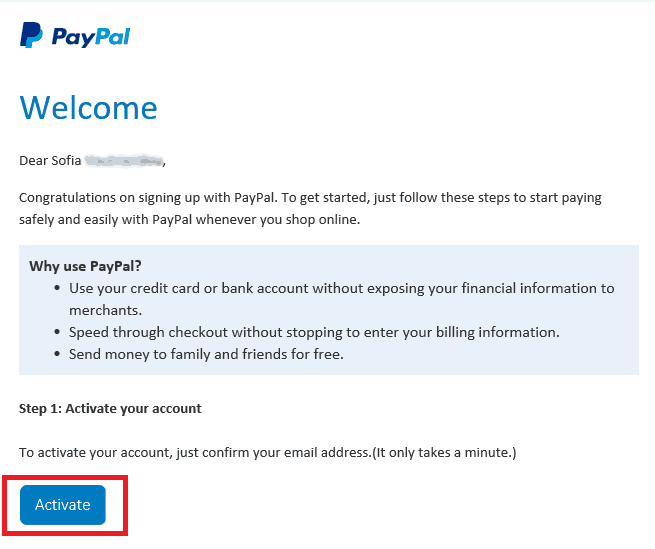The height and width of the screenshot is (549, 655).
Task: Click '(It only takes a minute.)' text
Action: point(444,452)
